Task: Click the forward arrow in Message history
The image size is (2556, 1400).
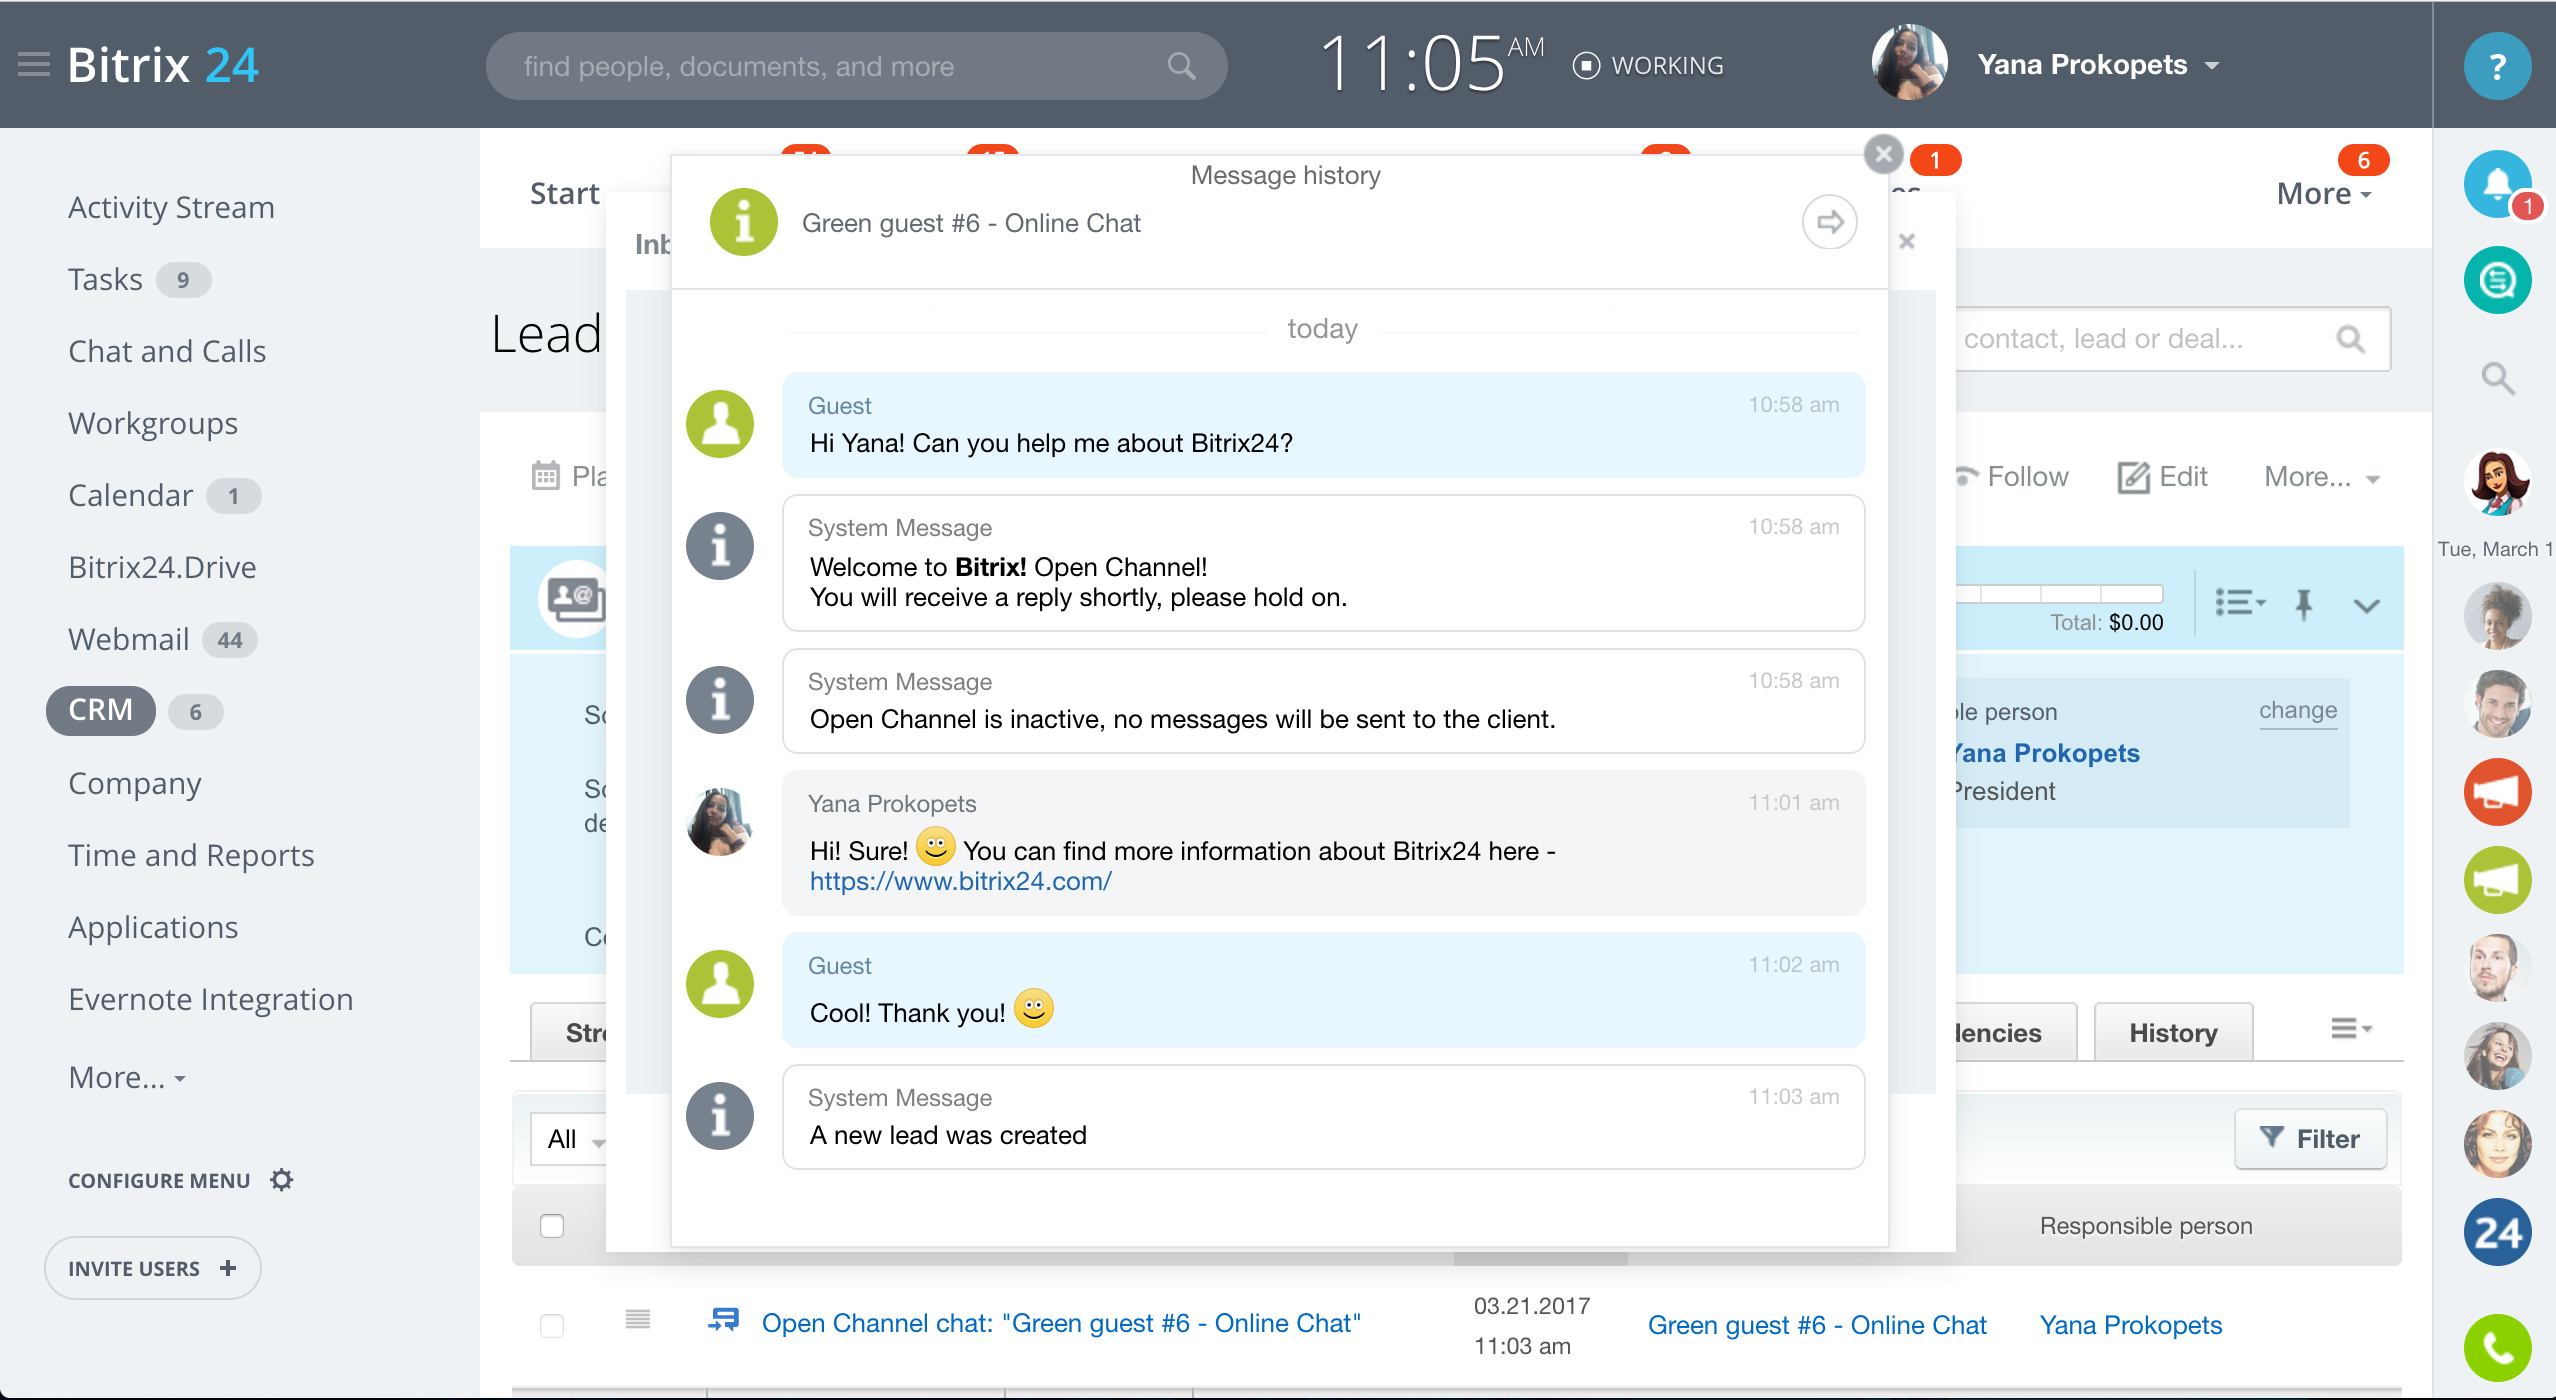Action: 1829,222
